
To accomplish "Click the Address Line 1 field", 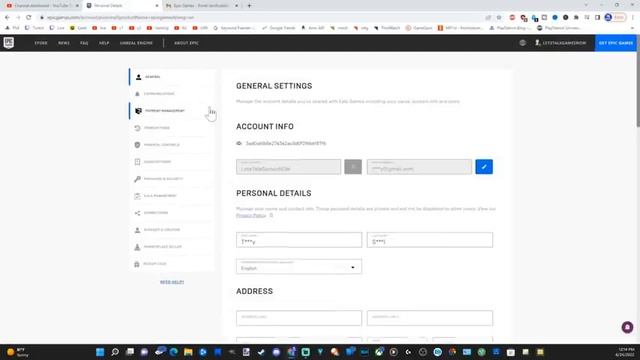I will [299, 318].
